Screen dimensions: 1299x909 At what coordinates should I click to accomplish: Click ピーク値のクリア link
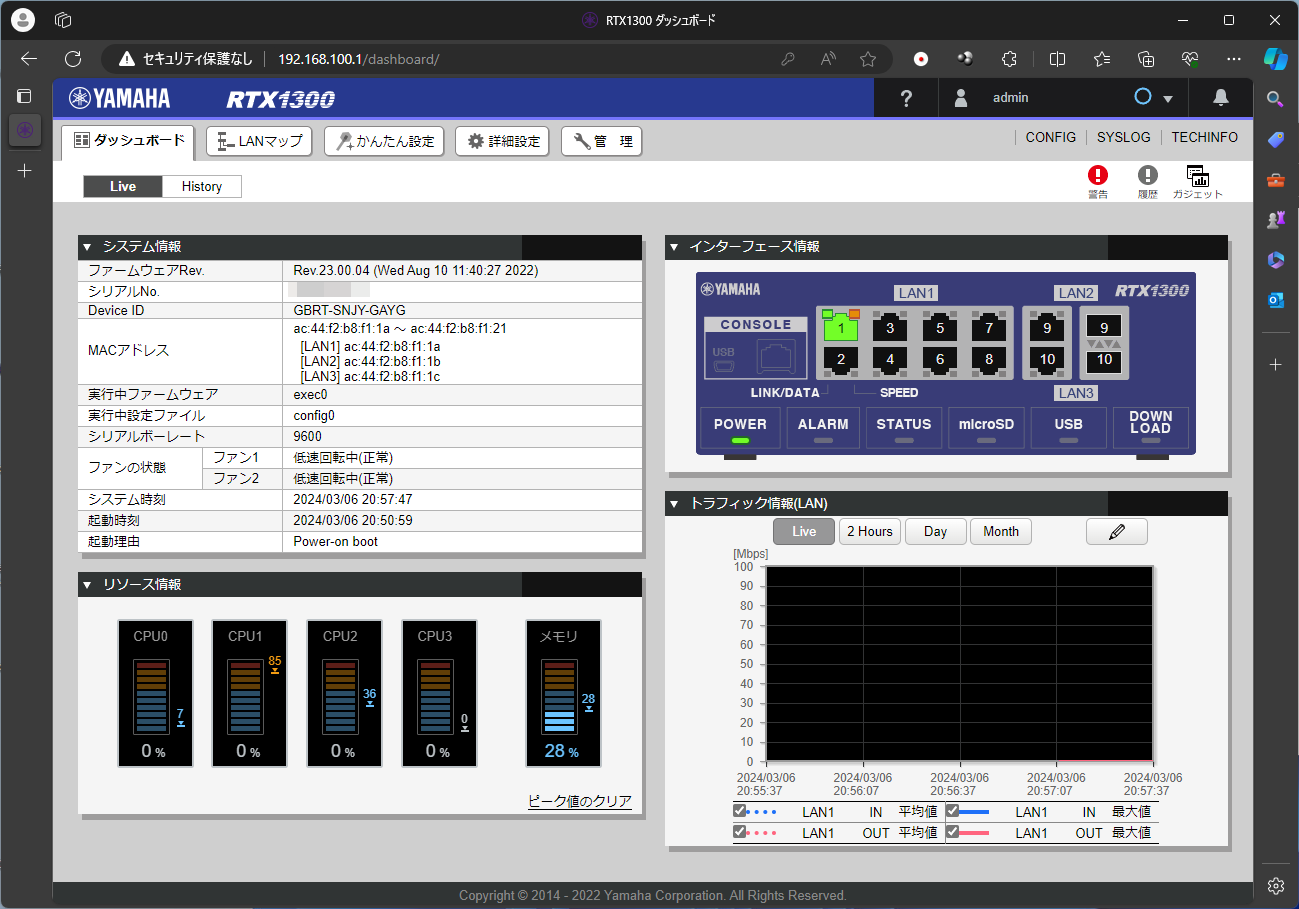coord(580,801)
